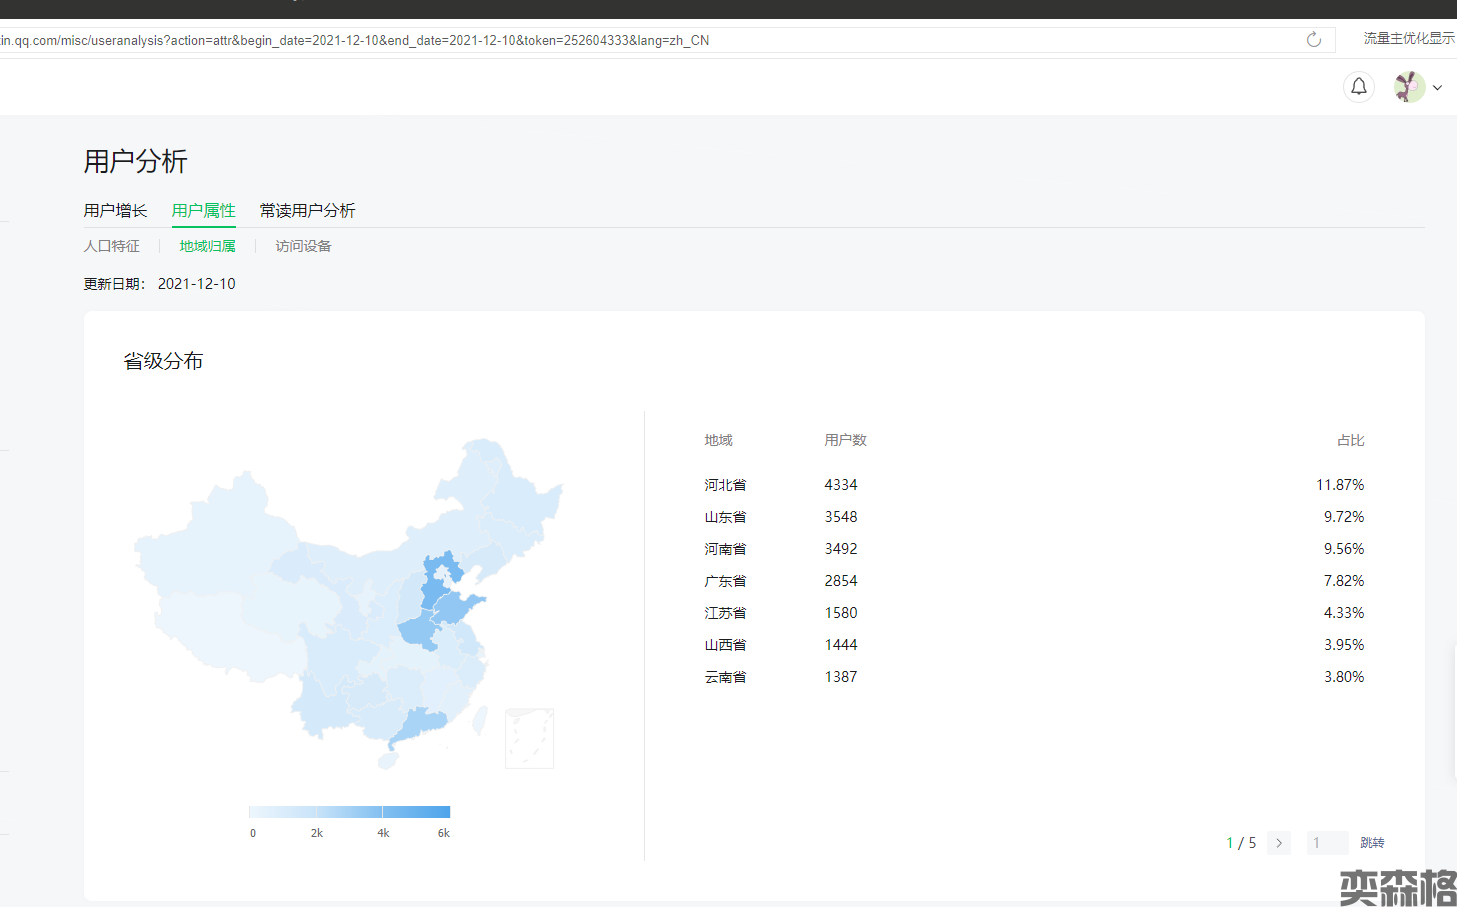The width and height of the screenshot is (1457, 907).
Task: Switch to the 用户增长 tab
Action: click(x=115, y=211)
